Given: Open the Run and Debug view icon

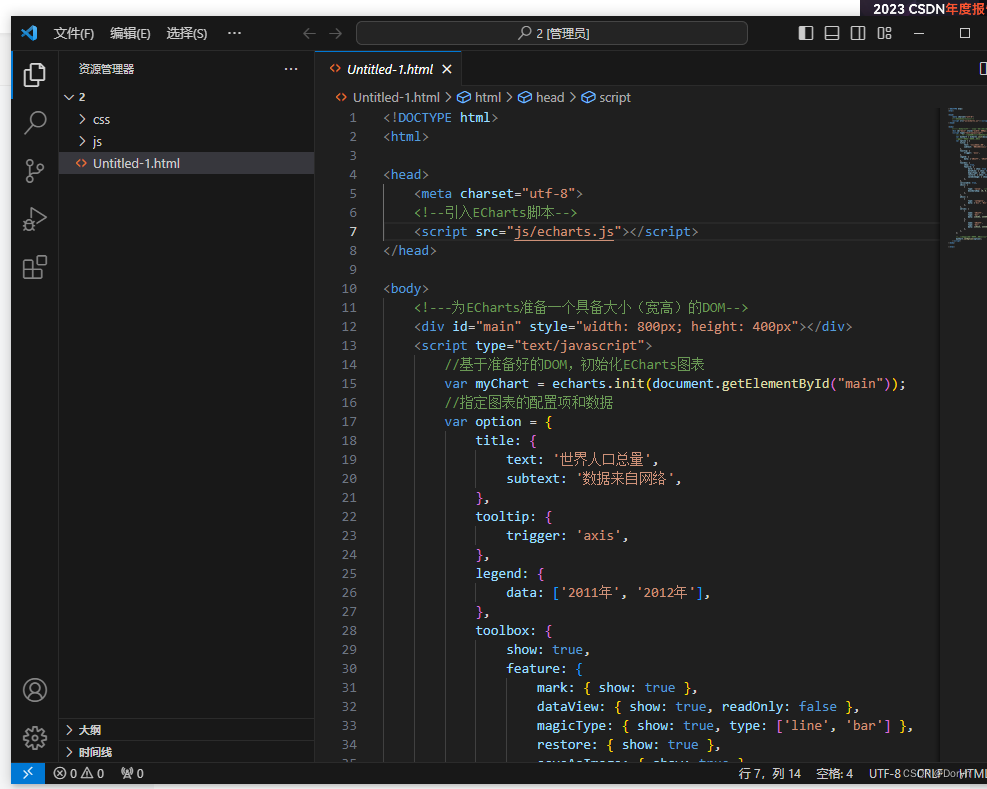Looking at the screenshot, I should tap(35, 219).
